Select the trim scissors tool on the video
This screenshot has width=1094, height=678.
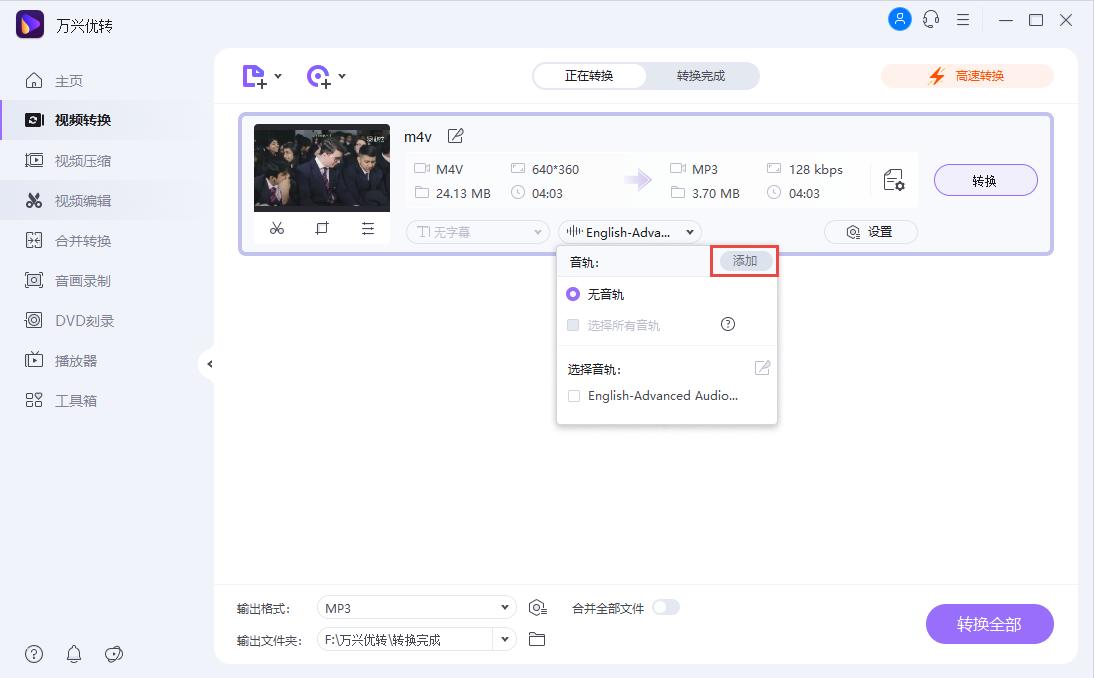point(277,228)
